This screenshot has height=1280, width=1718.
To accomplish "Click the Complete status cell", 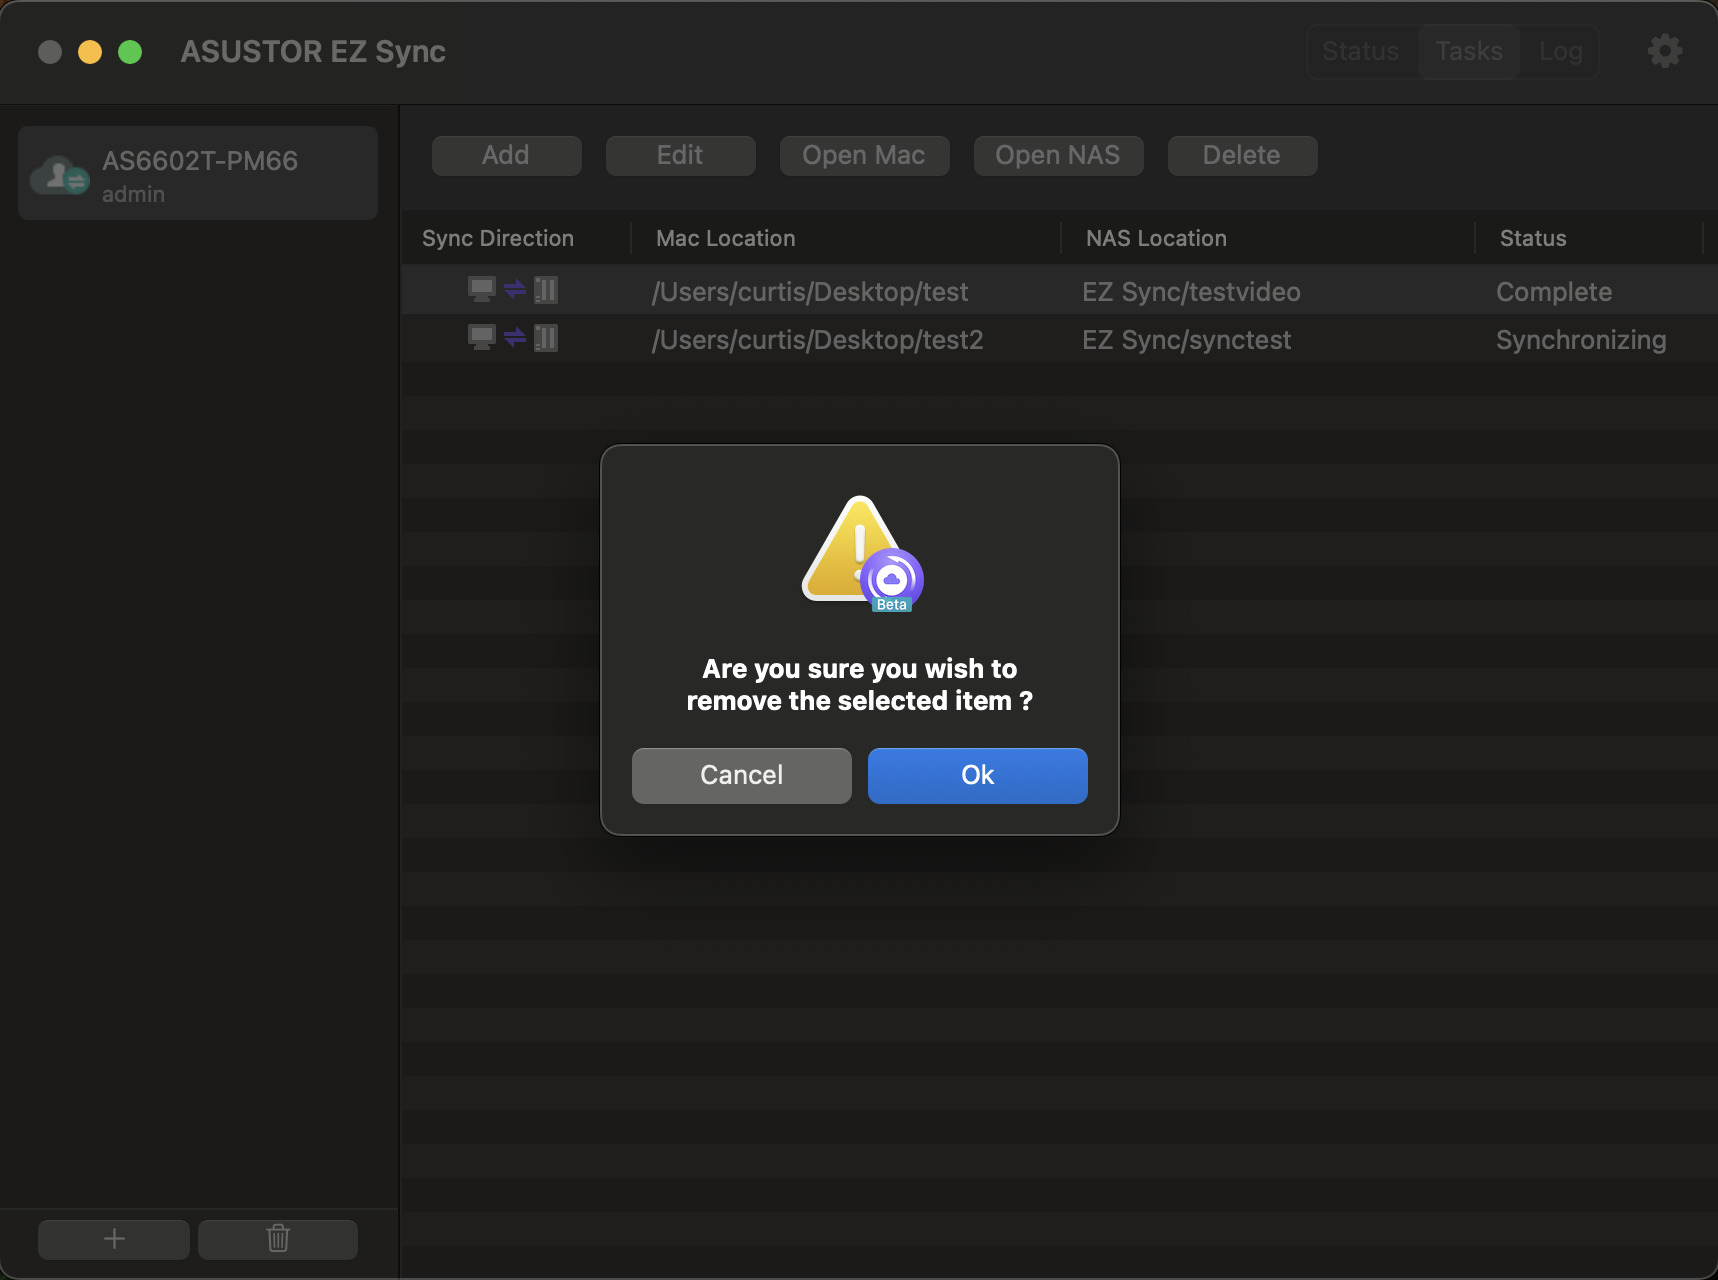I will 1554,292.
